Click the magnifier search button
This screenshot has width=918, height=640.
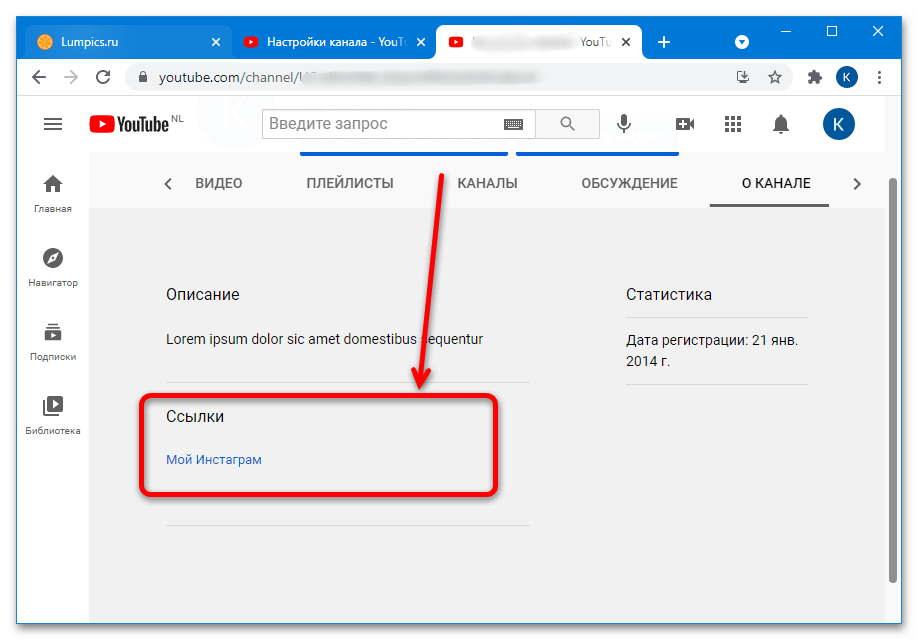567,124
